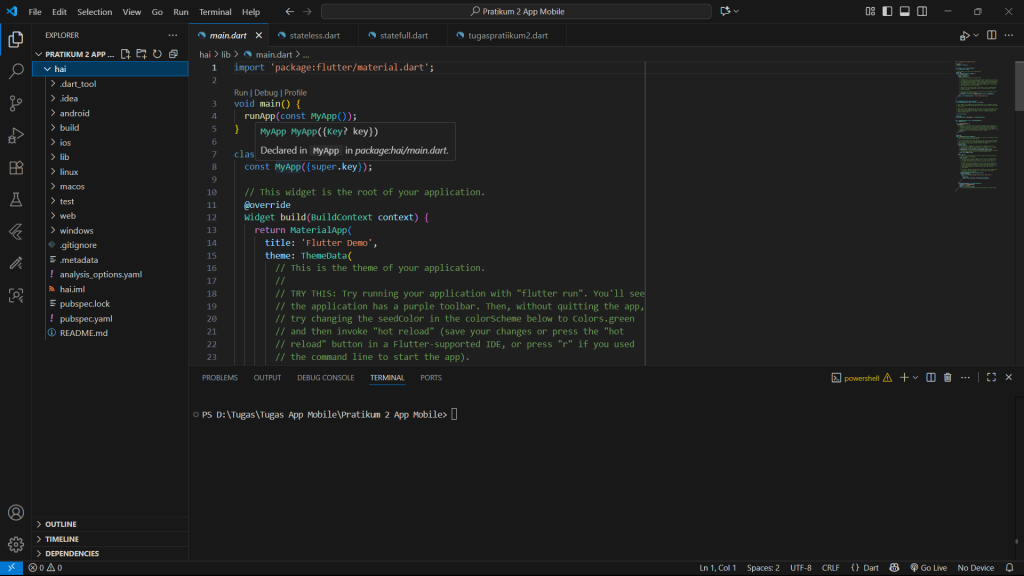Open the Run and Debug view
This screenshot has width=1024, height=576.
pos(16,135)
